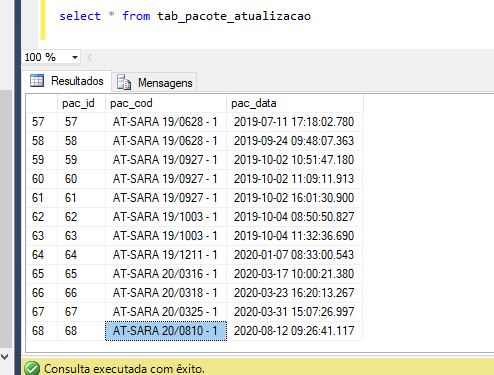Click the from keyword in the query
494x375 pixels.
[136, 16]
